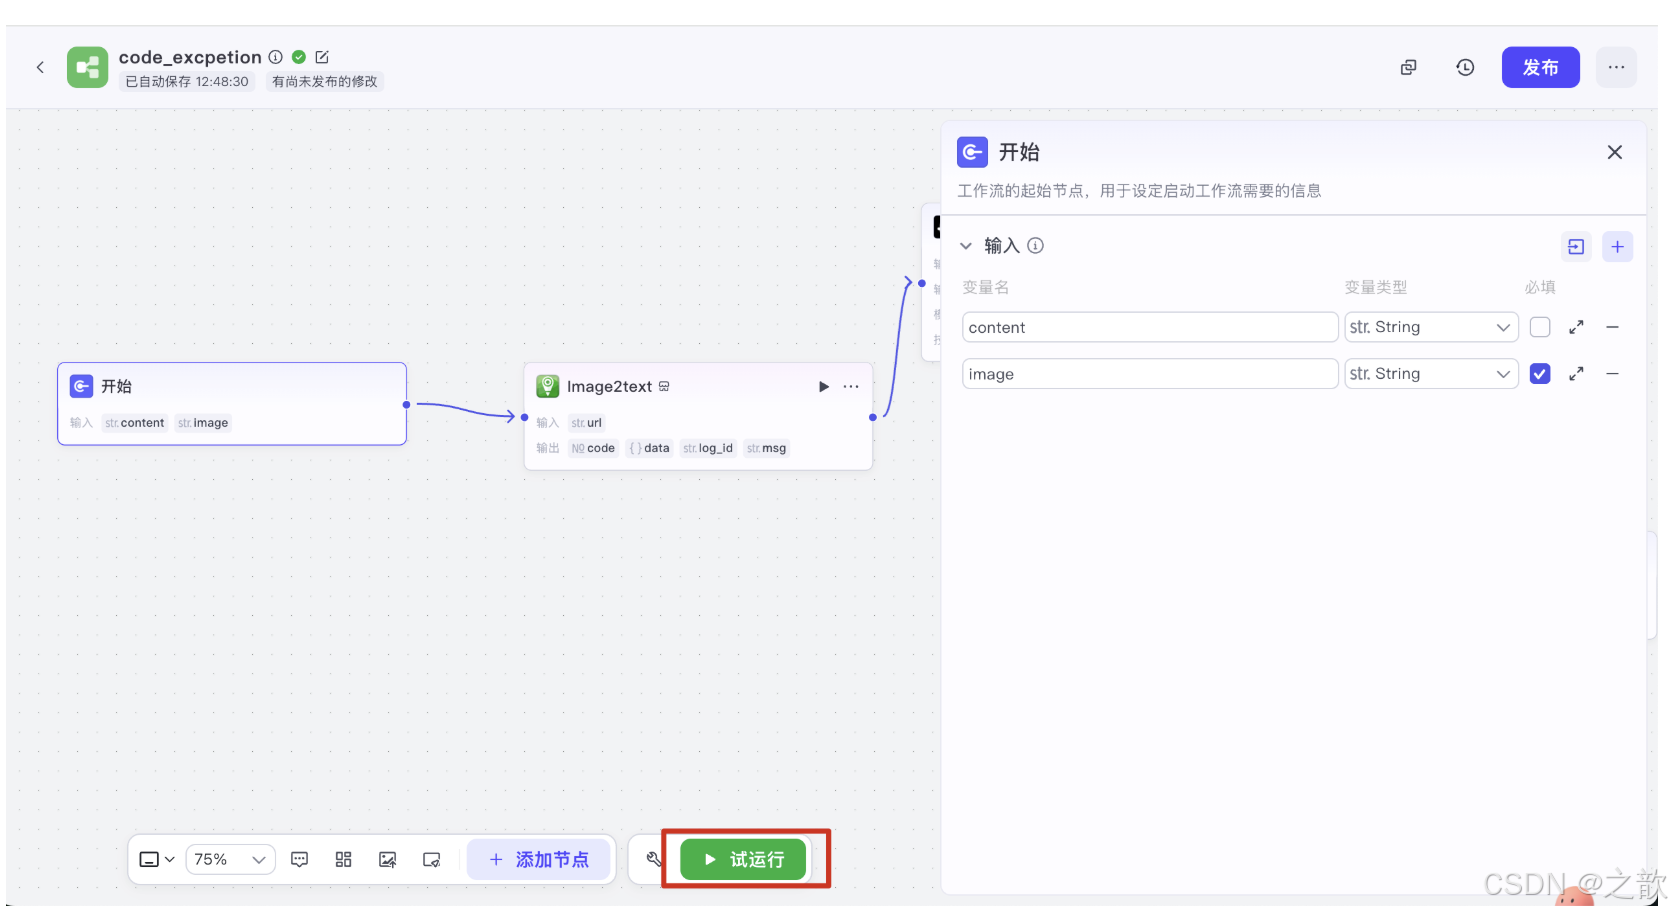Viewport: 1672px width, 914px height.
Task: Open the comment tool in the canvas toolbar
Action: 299,859
